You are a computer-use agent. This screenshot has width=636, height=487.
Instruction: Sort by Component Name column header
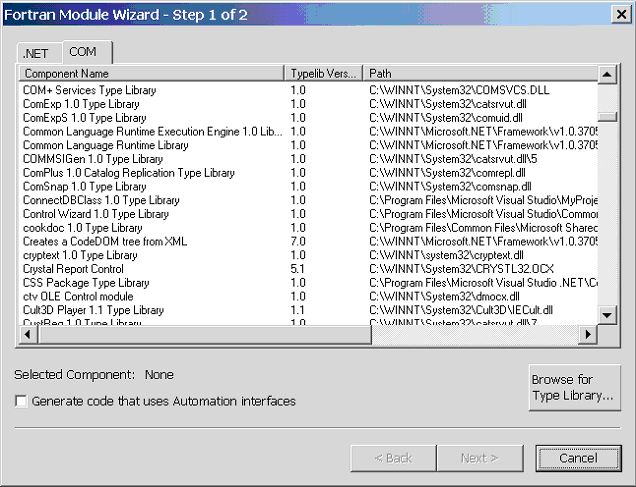click(151, 73)
